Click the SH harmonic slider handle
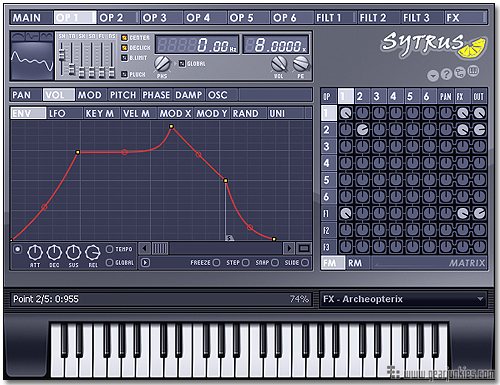This screenshot has height=385, width=500. tap(61, 55)
